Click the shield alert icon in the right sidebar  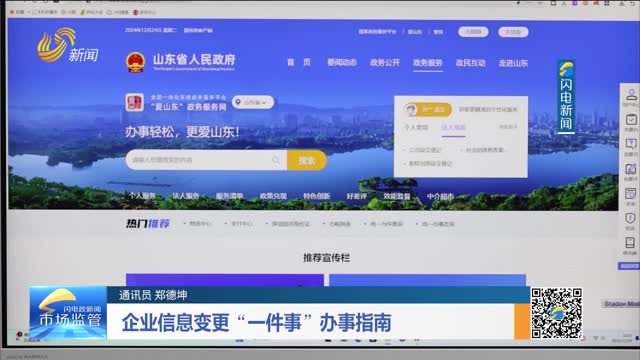click(631, 218)
